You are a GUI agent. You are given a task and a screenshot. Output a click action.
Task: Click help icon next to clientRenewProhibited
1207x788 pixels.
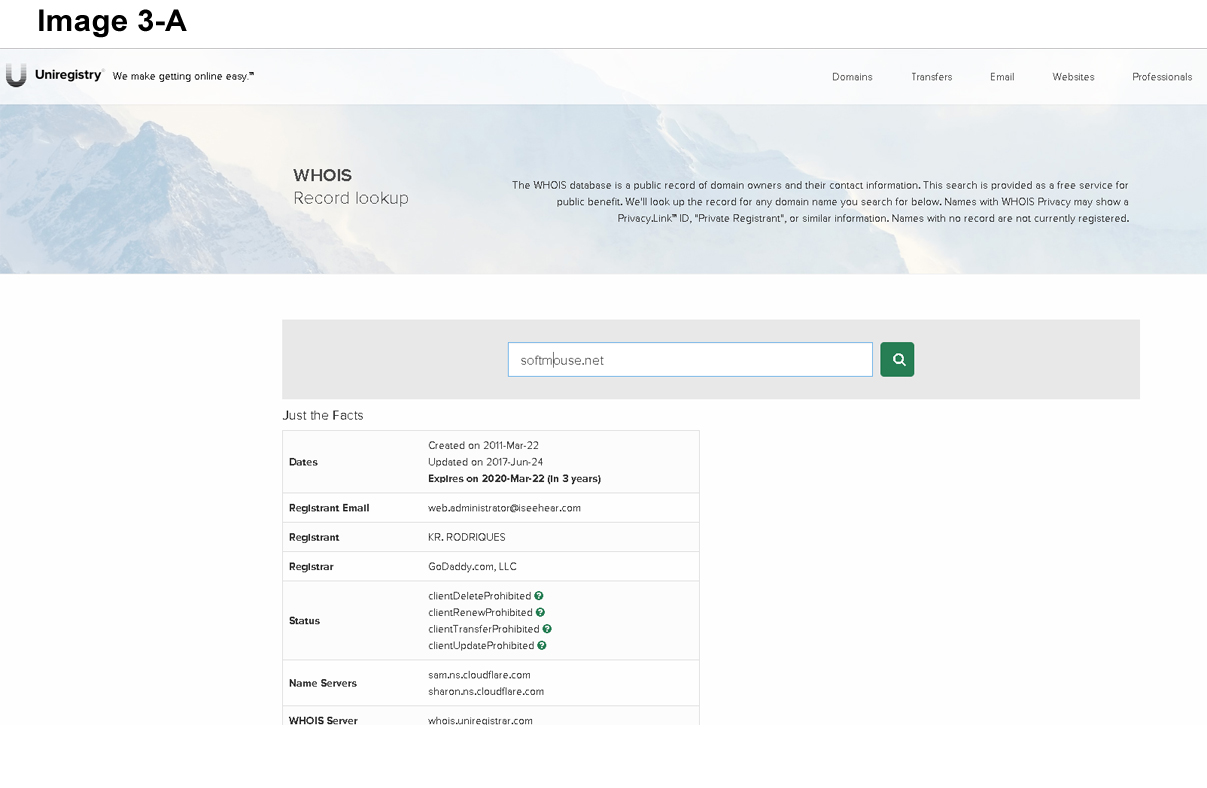[x=540, y=612]
